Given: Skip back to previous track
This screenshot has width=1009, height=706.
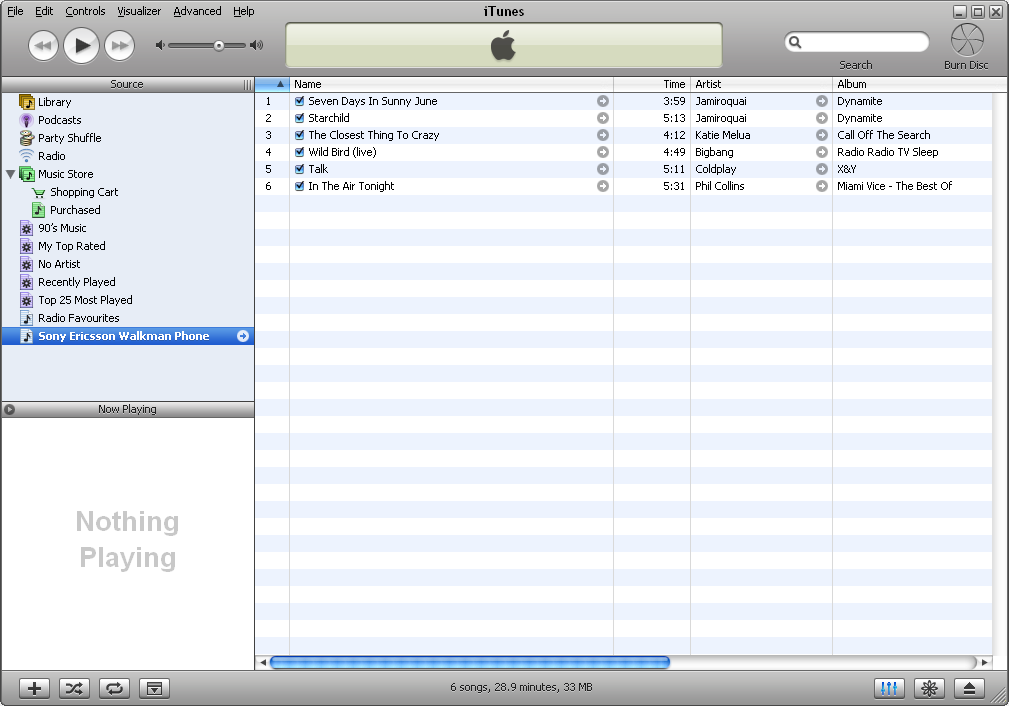Looking at the screenshot, I should pyautogui.click(x=43, y=46).
